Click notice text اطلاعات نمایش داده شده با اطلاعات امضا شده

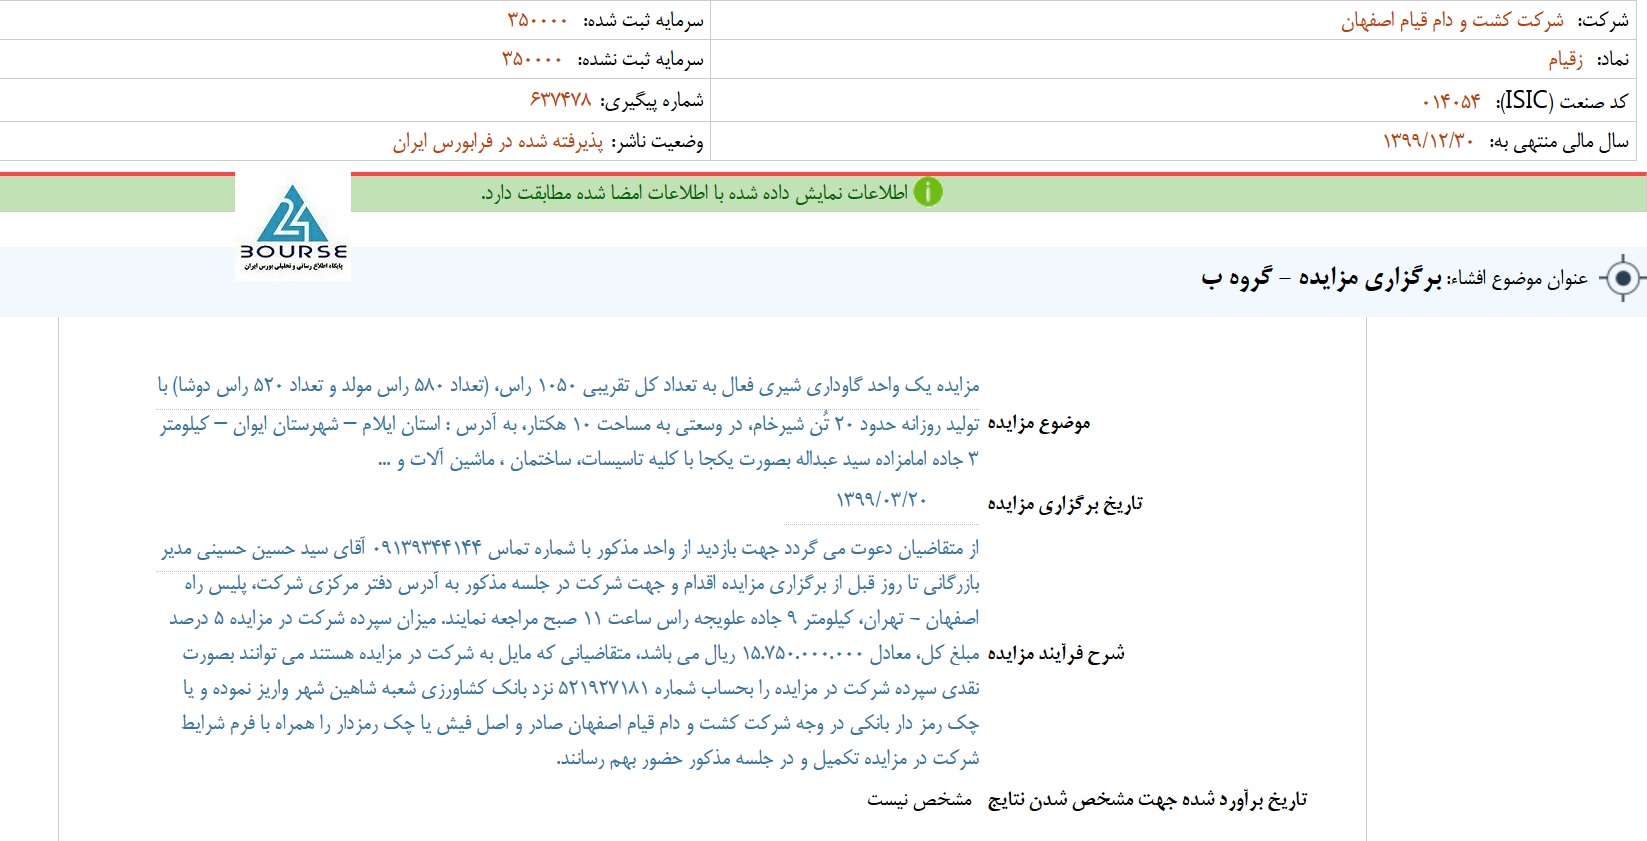click(x=693, y=192)
